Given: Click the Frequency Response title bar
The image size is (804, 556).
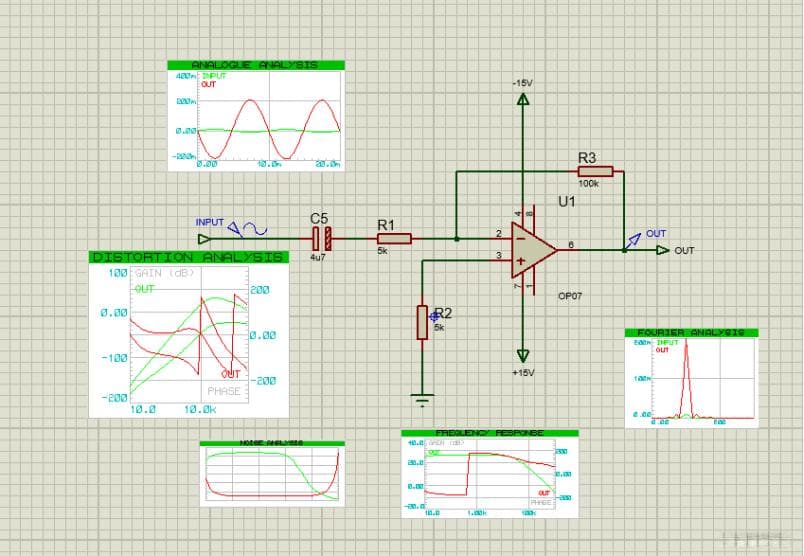Looking at the screenshot, I should pyautogui.click(x=490, y=433).
